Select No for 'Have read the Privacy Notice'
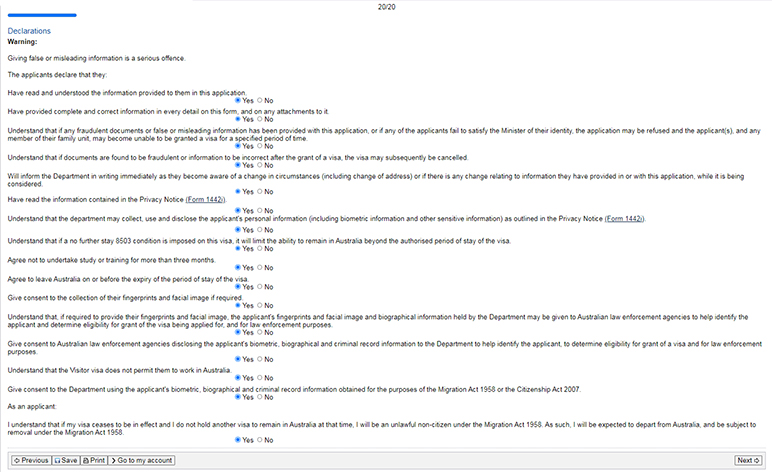Viewport: 772px width, 472px height. tap(259, 211)
